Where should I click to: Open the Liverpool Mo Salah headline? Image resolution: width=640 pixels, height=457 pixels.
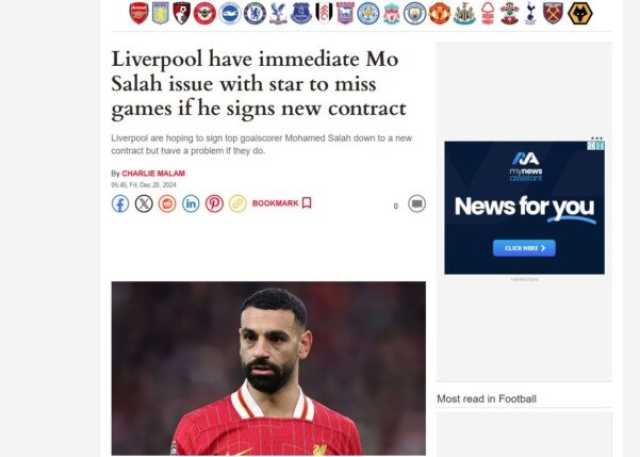click(x=259, y=84)
